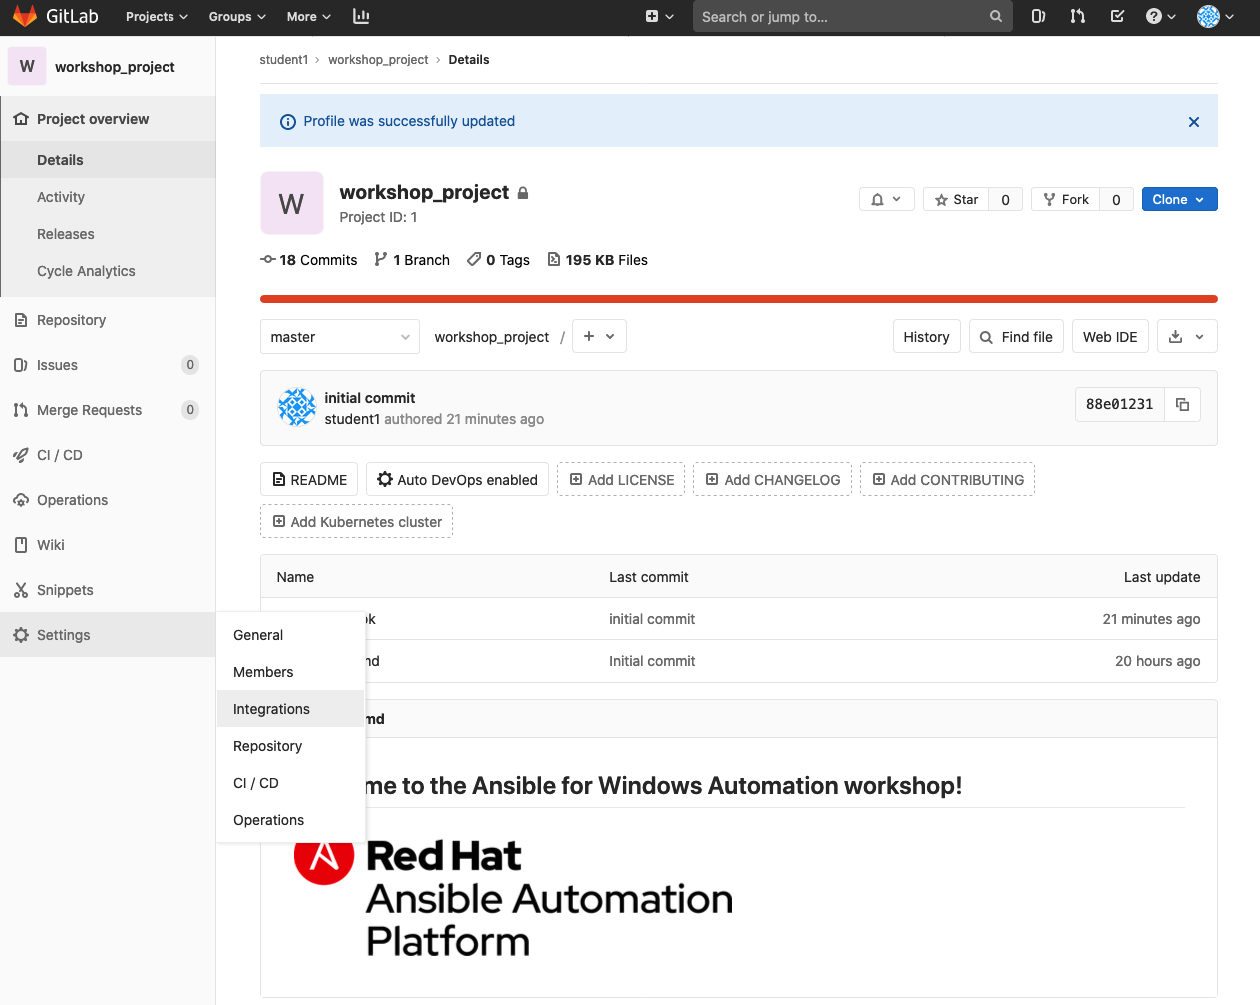Expand the add-file plus dropdown

pyautogui.click(x=599, y=337)
